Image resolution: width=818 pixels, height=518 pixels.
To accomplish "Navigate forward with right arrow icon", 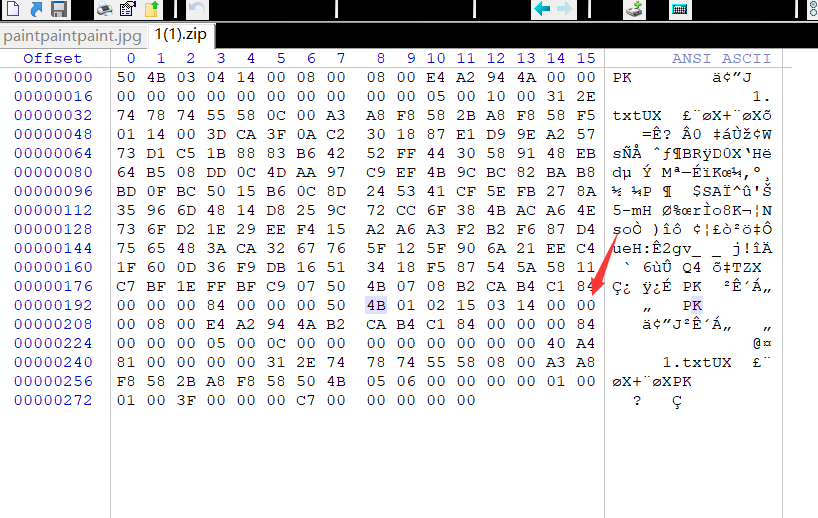I will [565, 8].
